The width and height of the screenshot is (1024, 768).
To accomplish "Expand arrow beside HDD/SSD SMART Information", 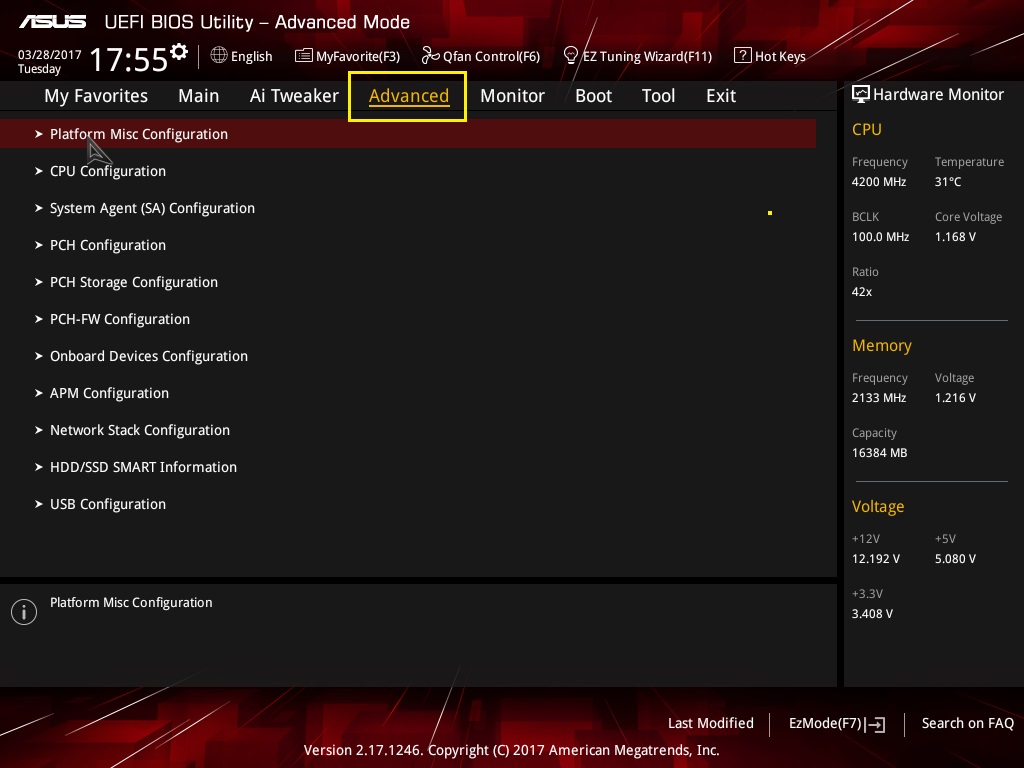I will tap(39, 467).
